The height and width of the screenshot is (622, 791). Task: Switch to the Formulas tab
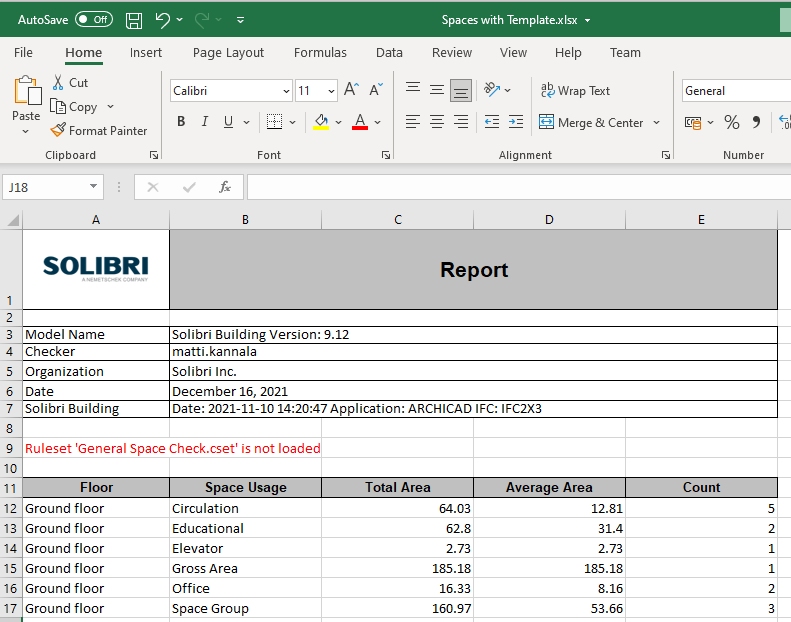tap(320, 52)
